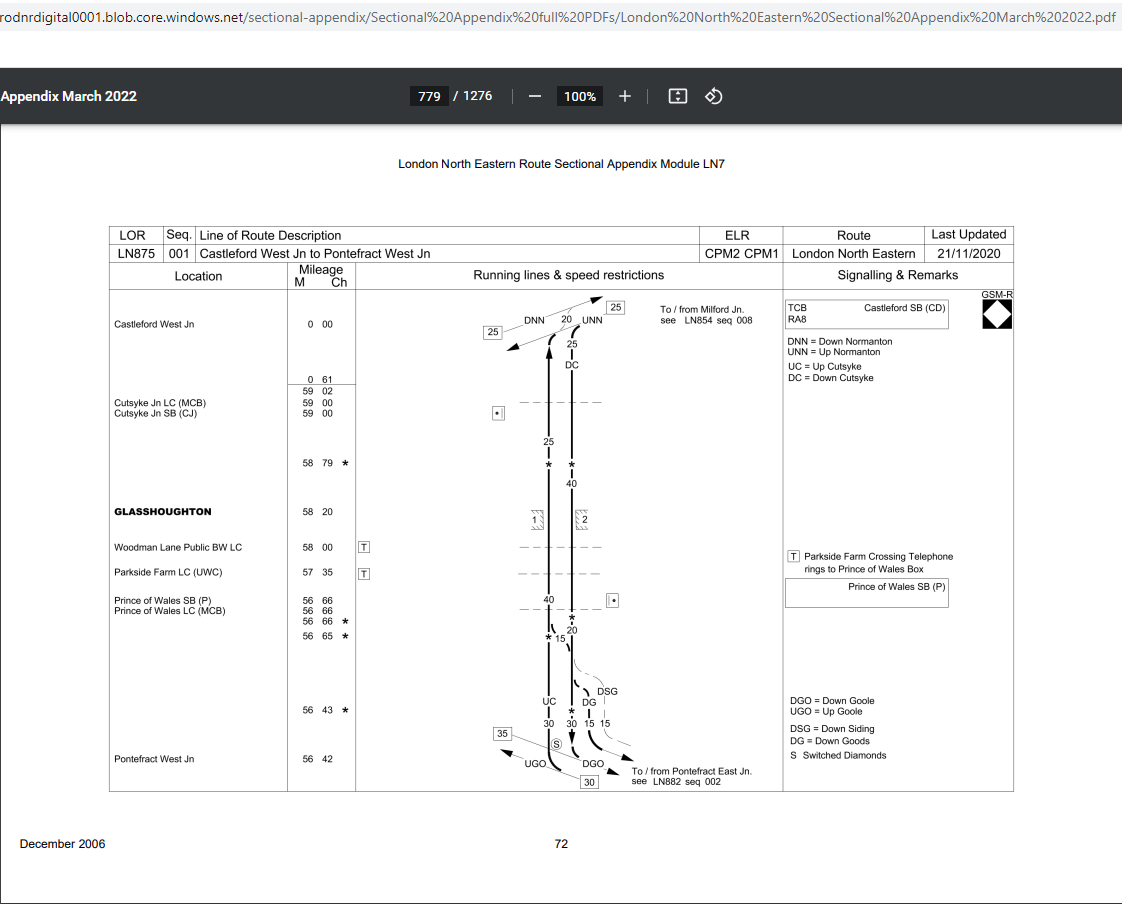
Task: Click the platform 2 symbol at Glasshoughton
Action: pyautogui.click(x=582, y=520)
